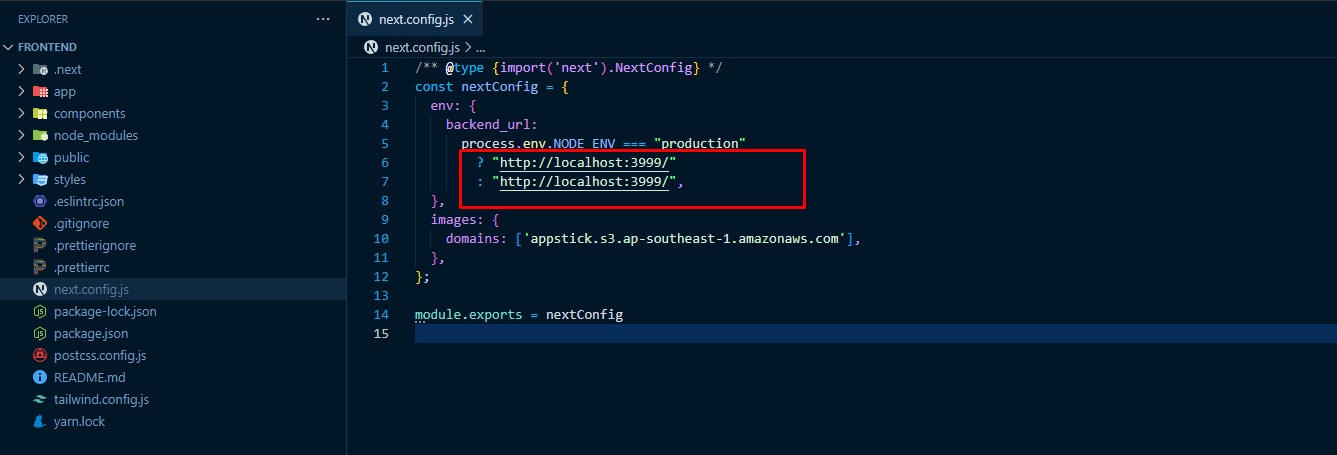Click the Tailwind icon beside tailwind.config.js
The image size is (1337, 455).
point(40,399)
